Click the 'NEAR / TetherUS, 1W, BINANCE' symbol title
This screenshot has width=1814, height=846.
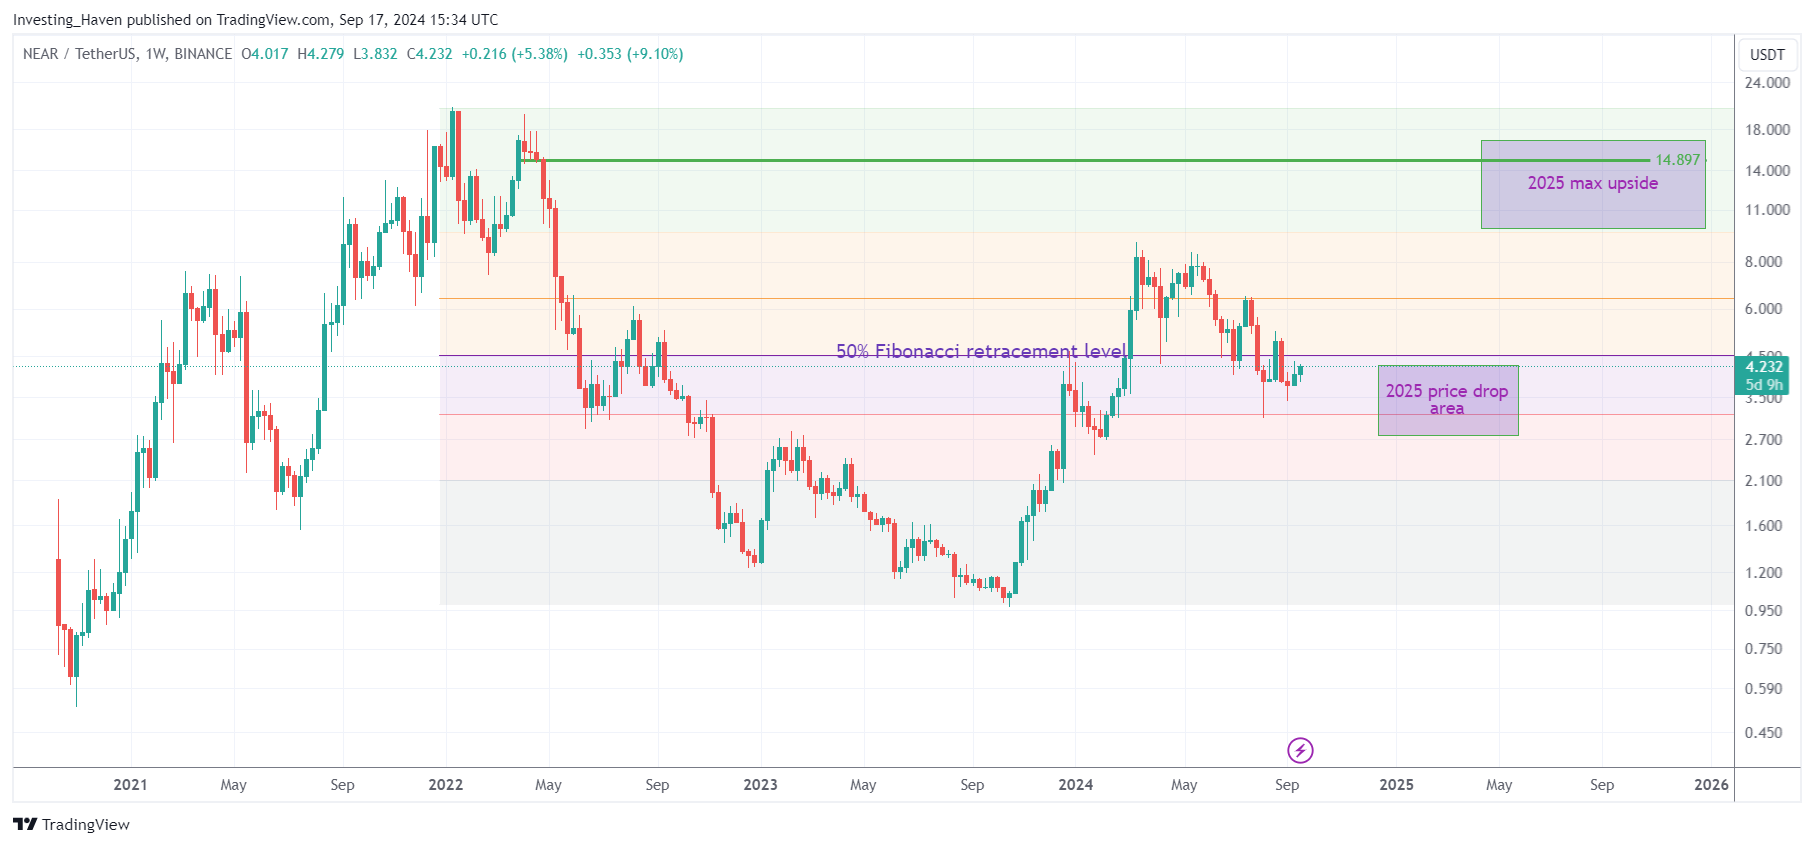pos(127,54)
